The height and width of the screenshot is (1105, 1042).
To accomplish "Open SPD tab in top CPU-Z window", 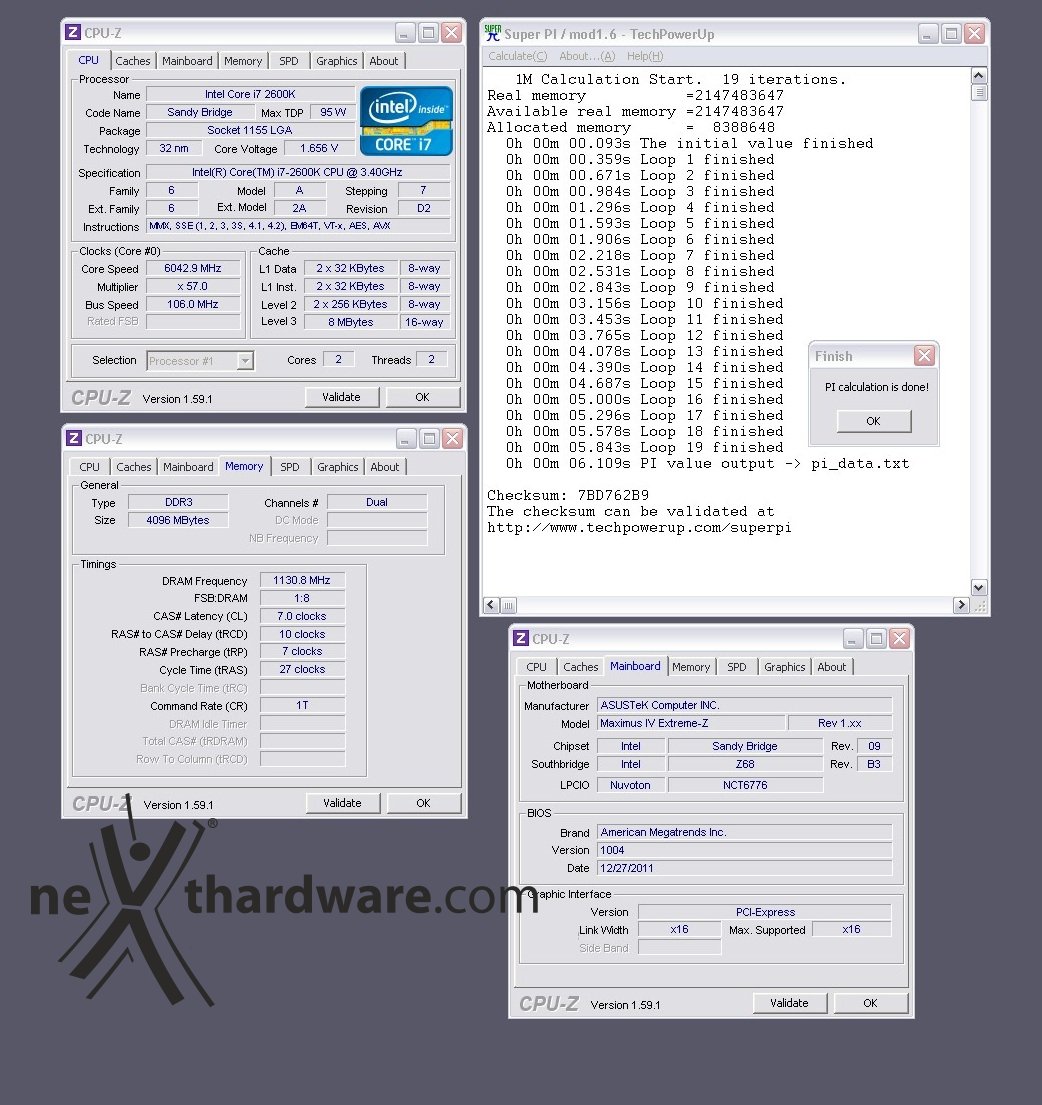I will pyautogui.click(x=289, y=61).
